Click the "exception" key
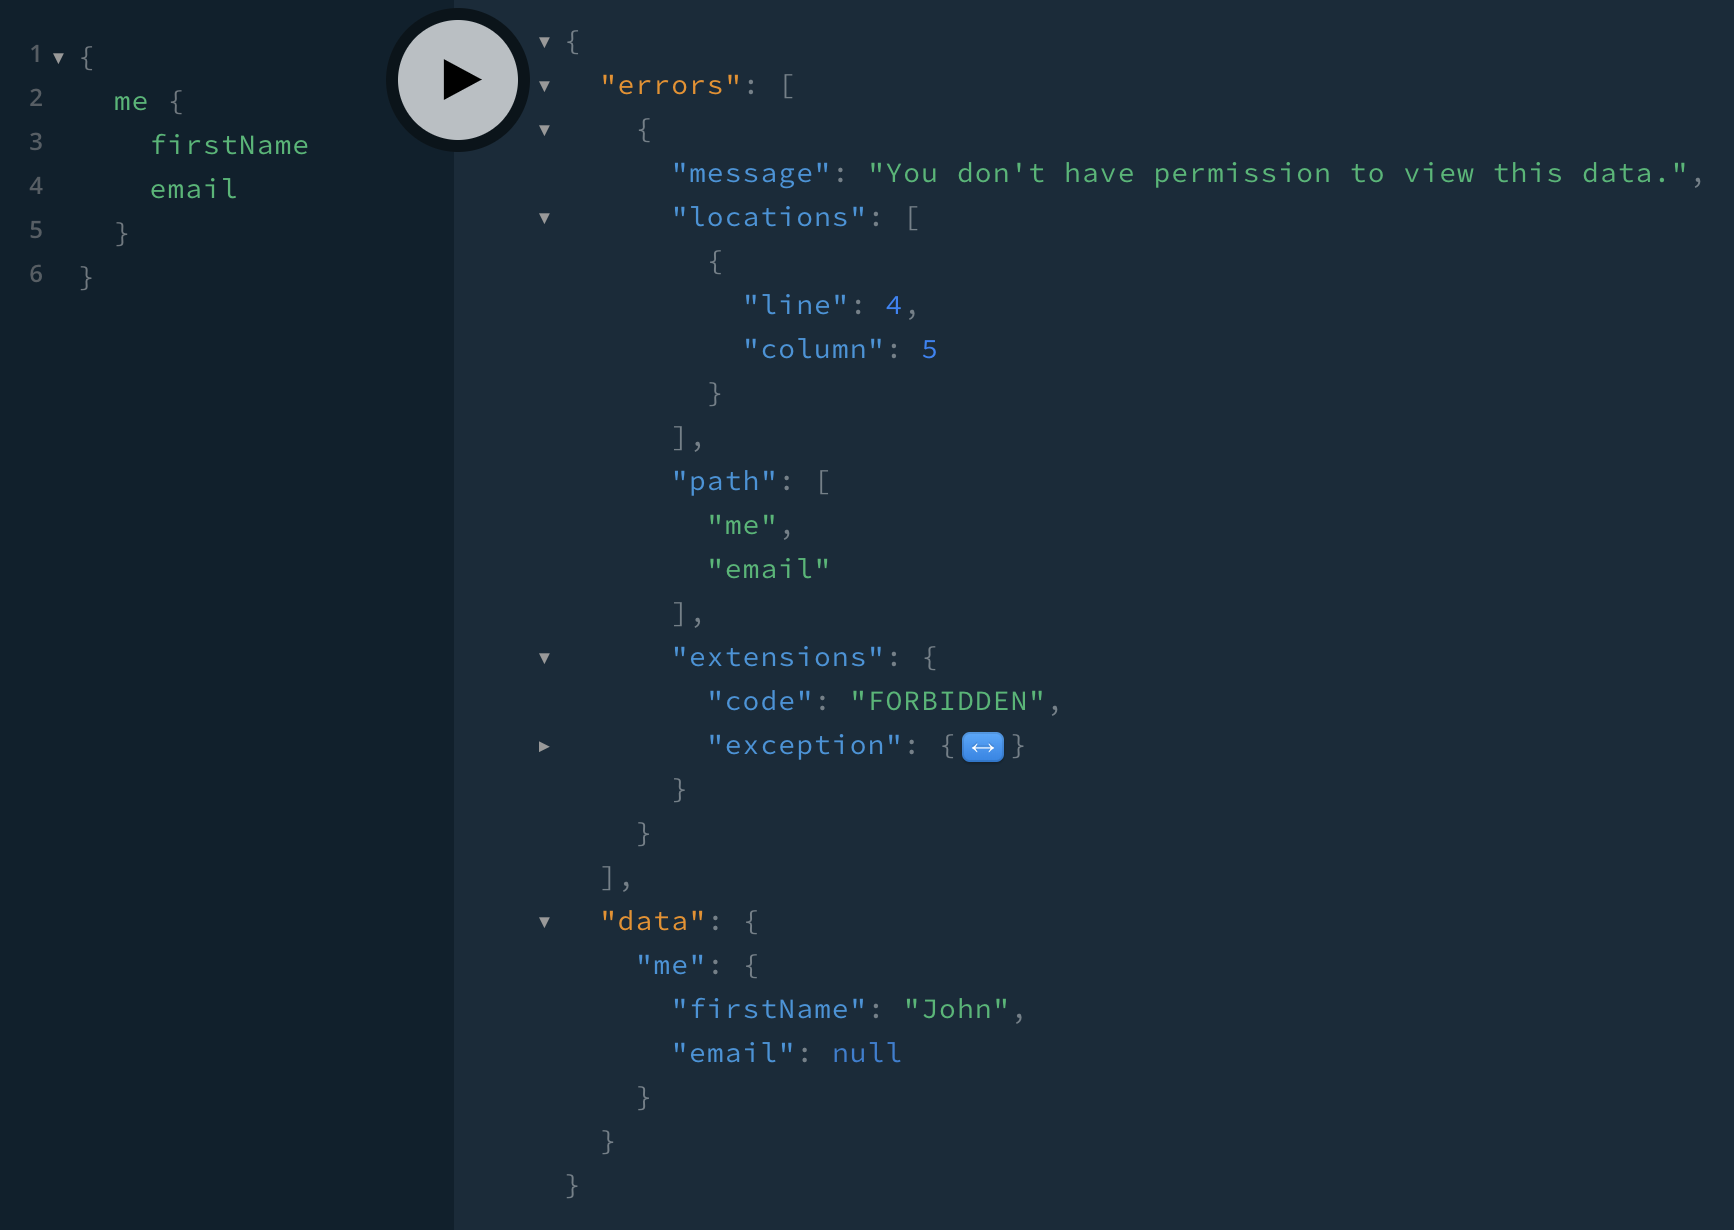Image resolution: width=1734 pixels, height=1230 pixels. coord(805,746)
